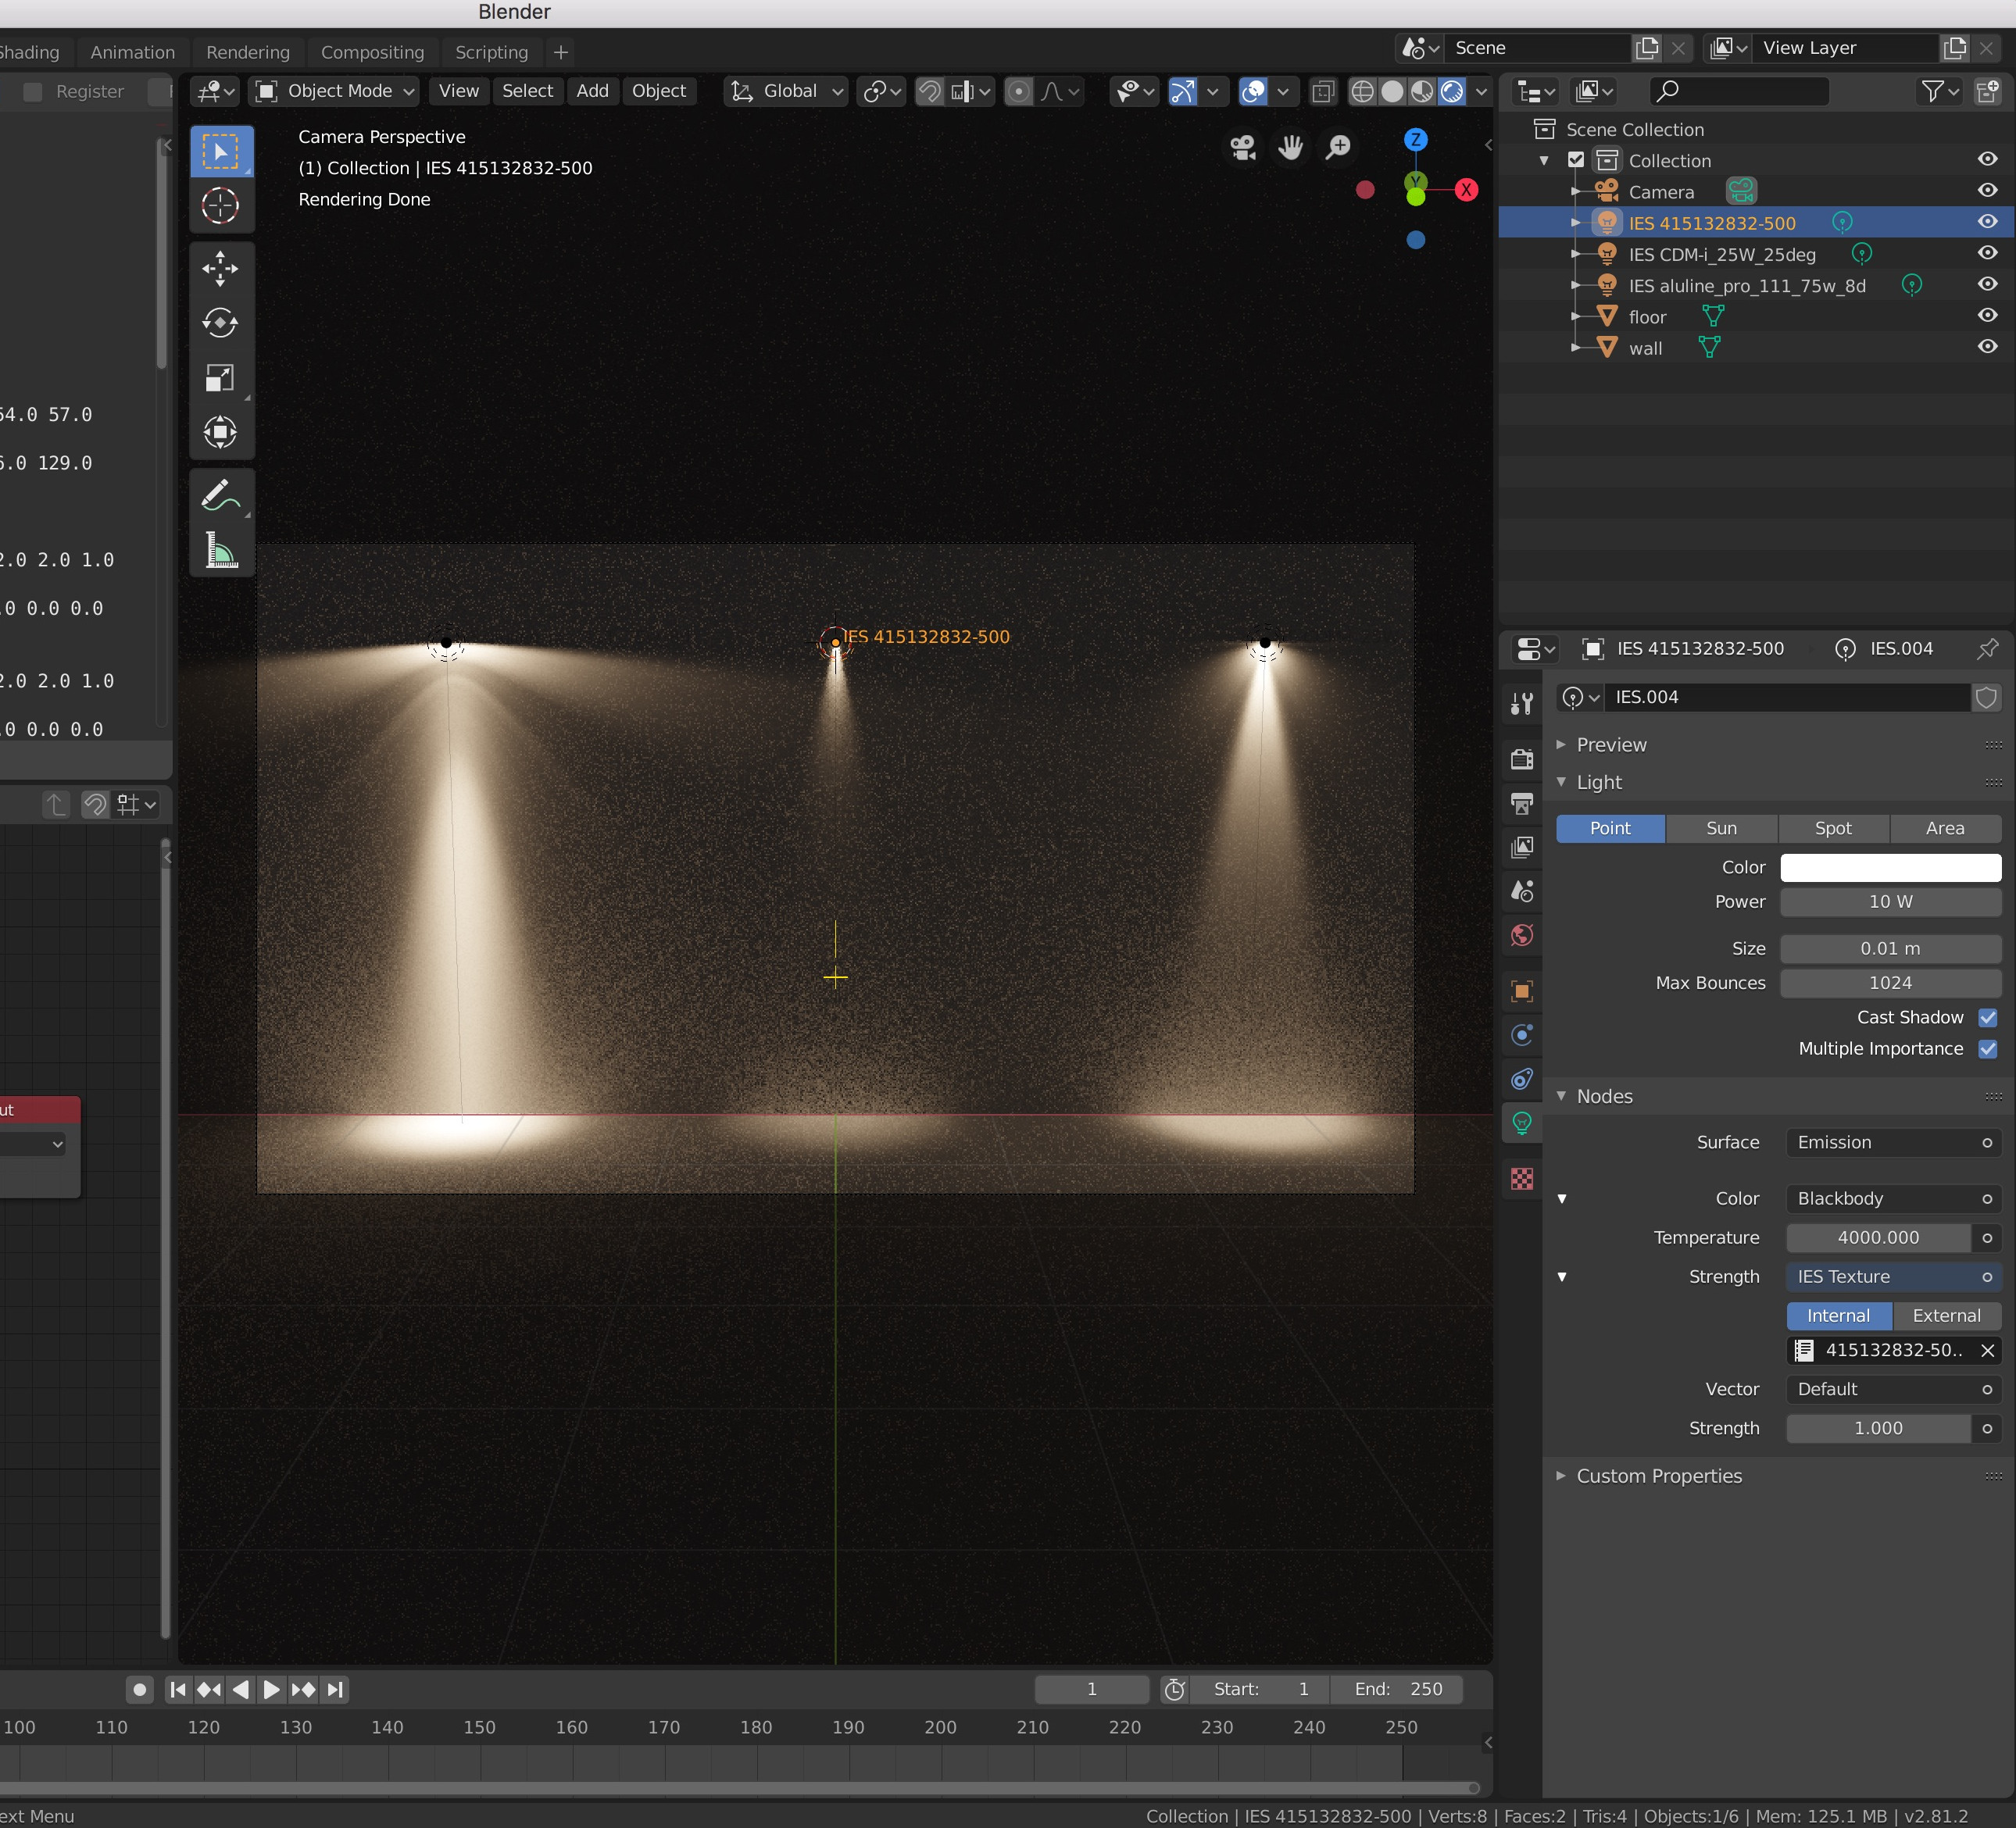Click the light Color white swatch
The width and height of the screenshot is (2016, 1828).
click(x=1890, y=868)
